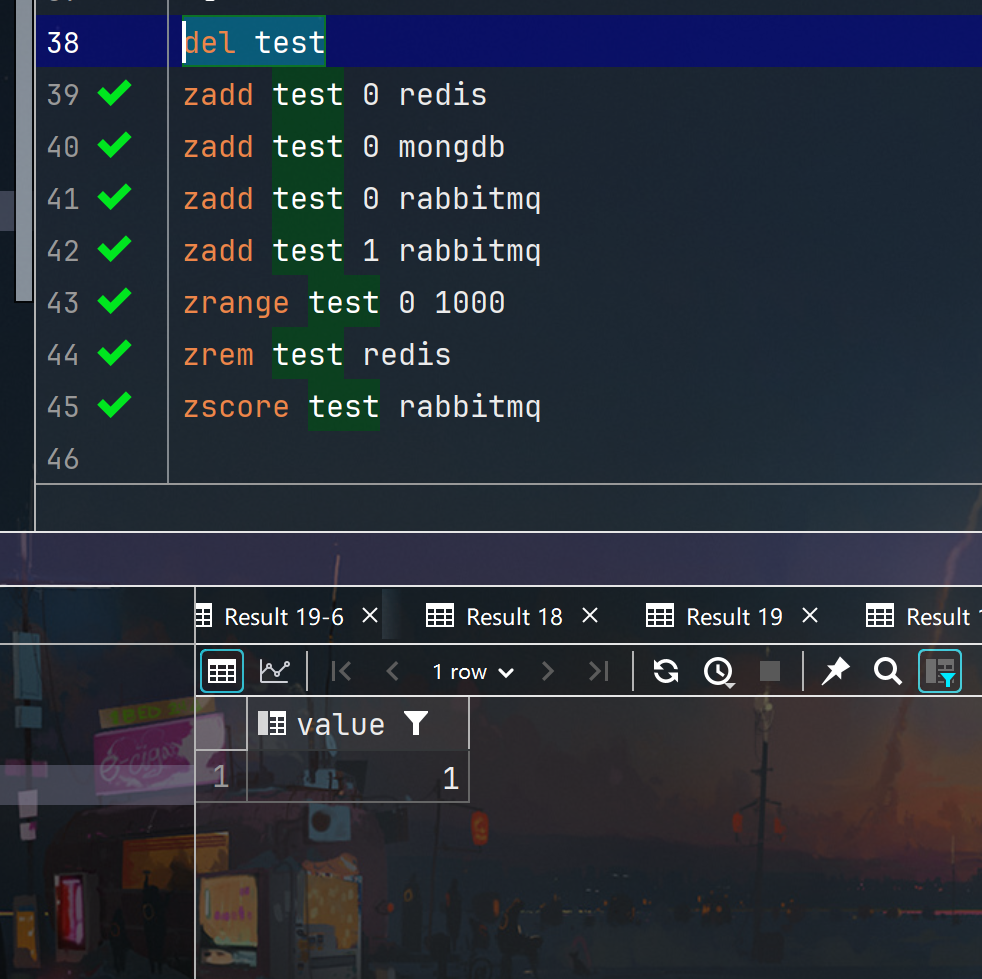Close the Result 18 tab
This screenshot has width=982, height=979.
pos(590,616)
